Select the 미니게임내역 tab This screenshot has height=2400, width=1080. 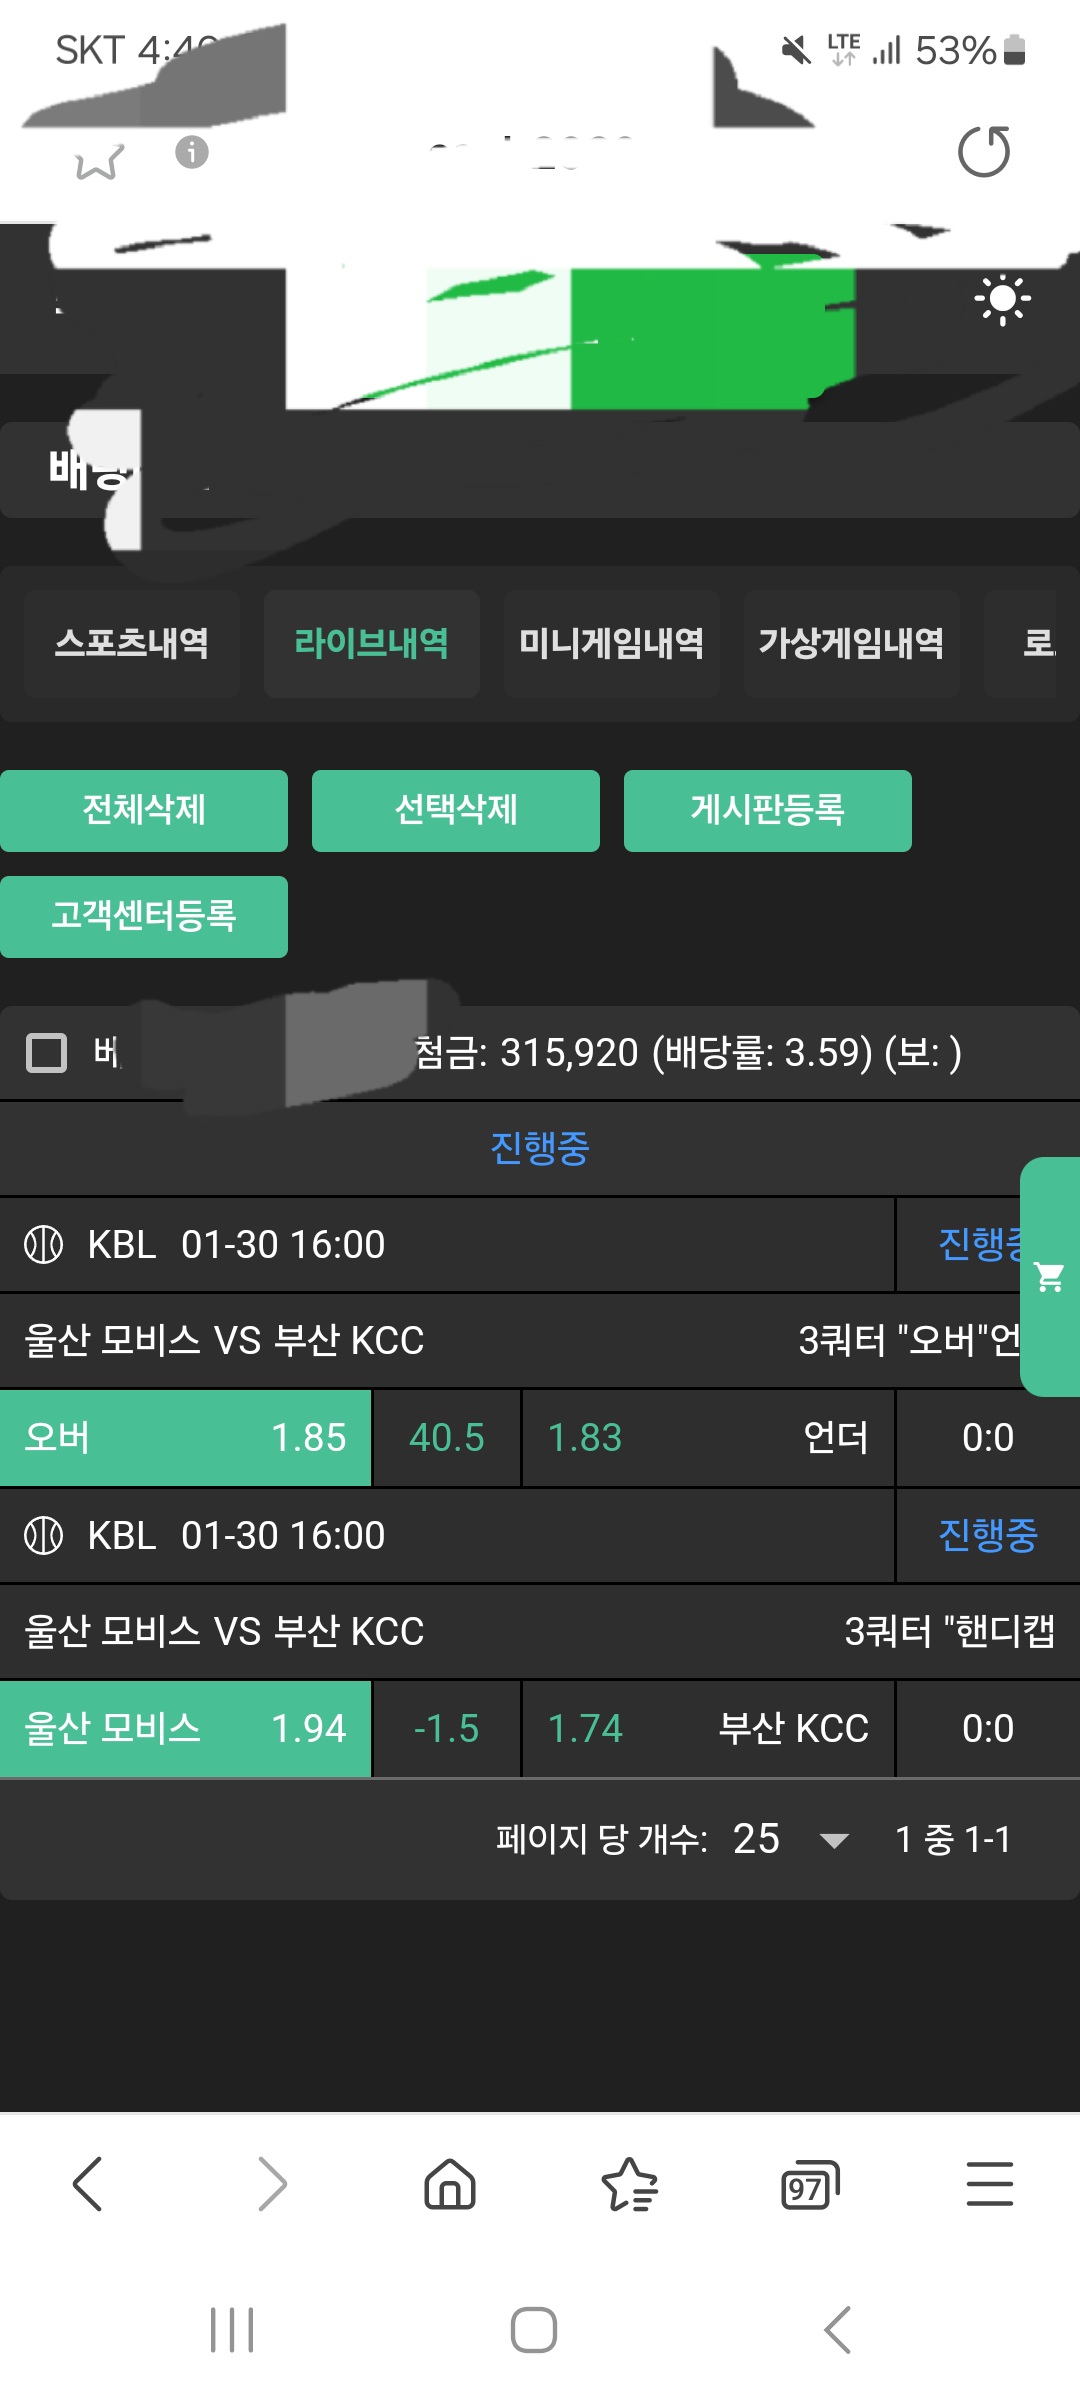pos(611,643)
